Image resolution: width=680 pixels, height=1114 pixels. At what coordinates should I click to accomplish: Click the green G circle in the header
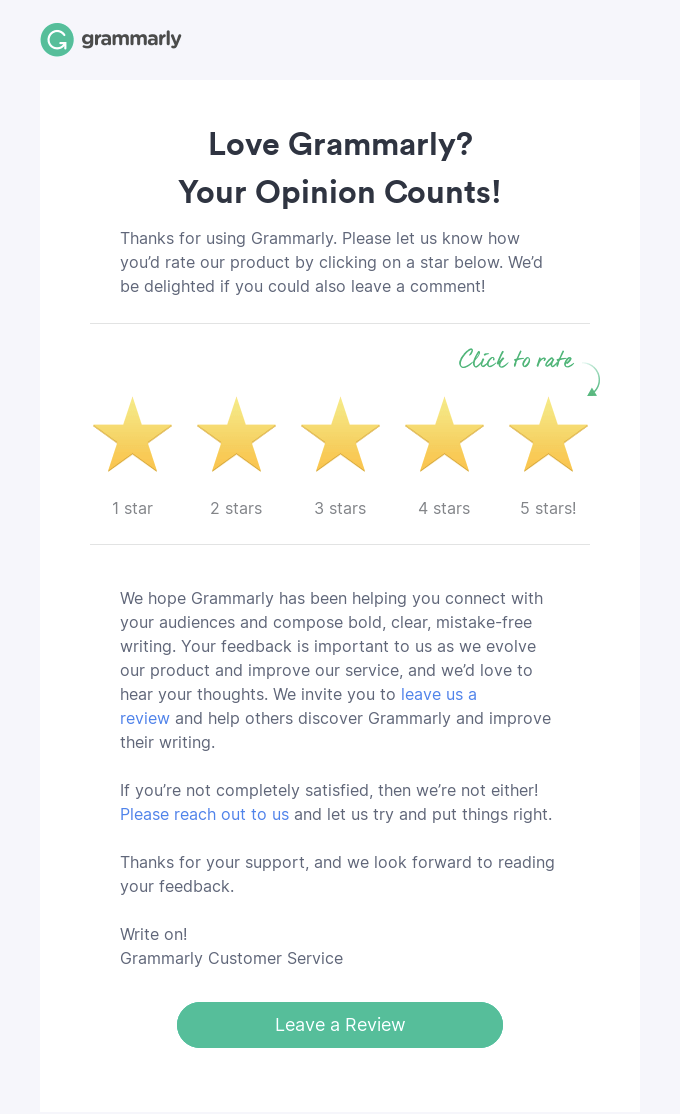(x=56, y=40)
